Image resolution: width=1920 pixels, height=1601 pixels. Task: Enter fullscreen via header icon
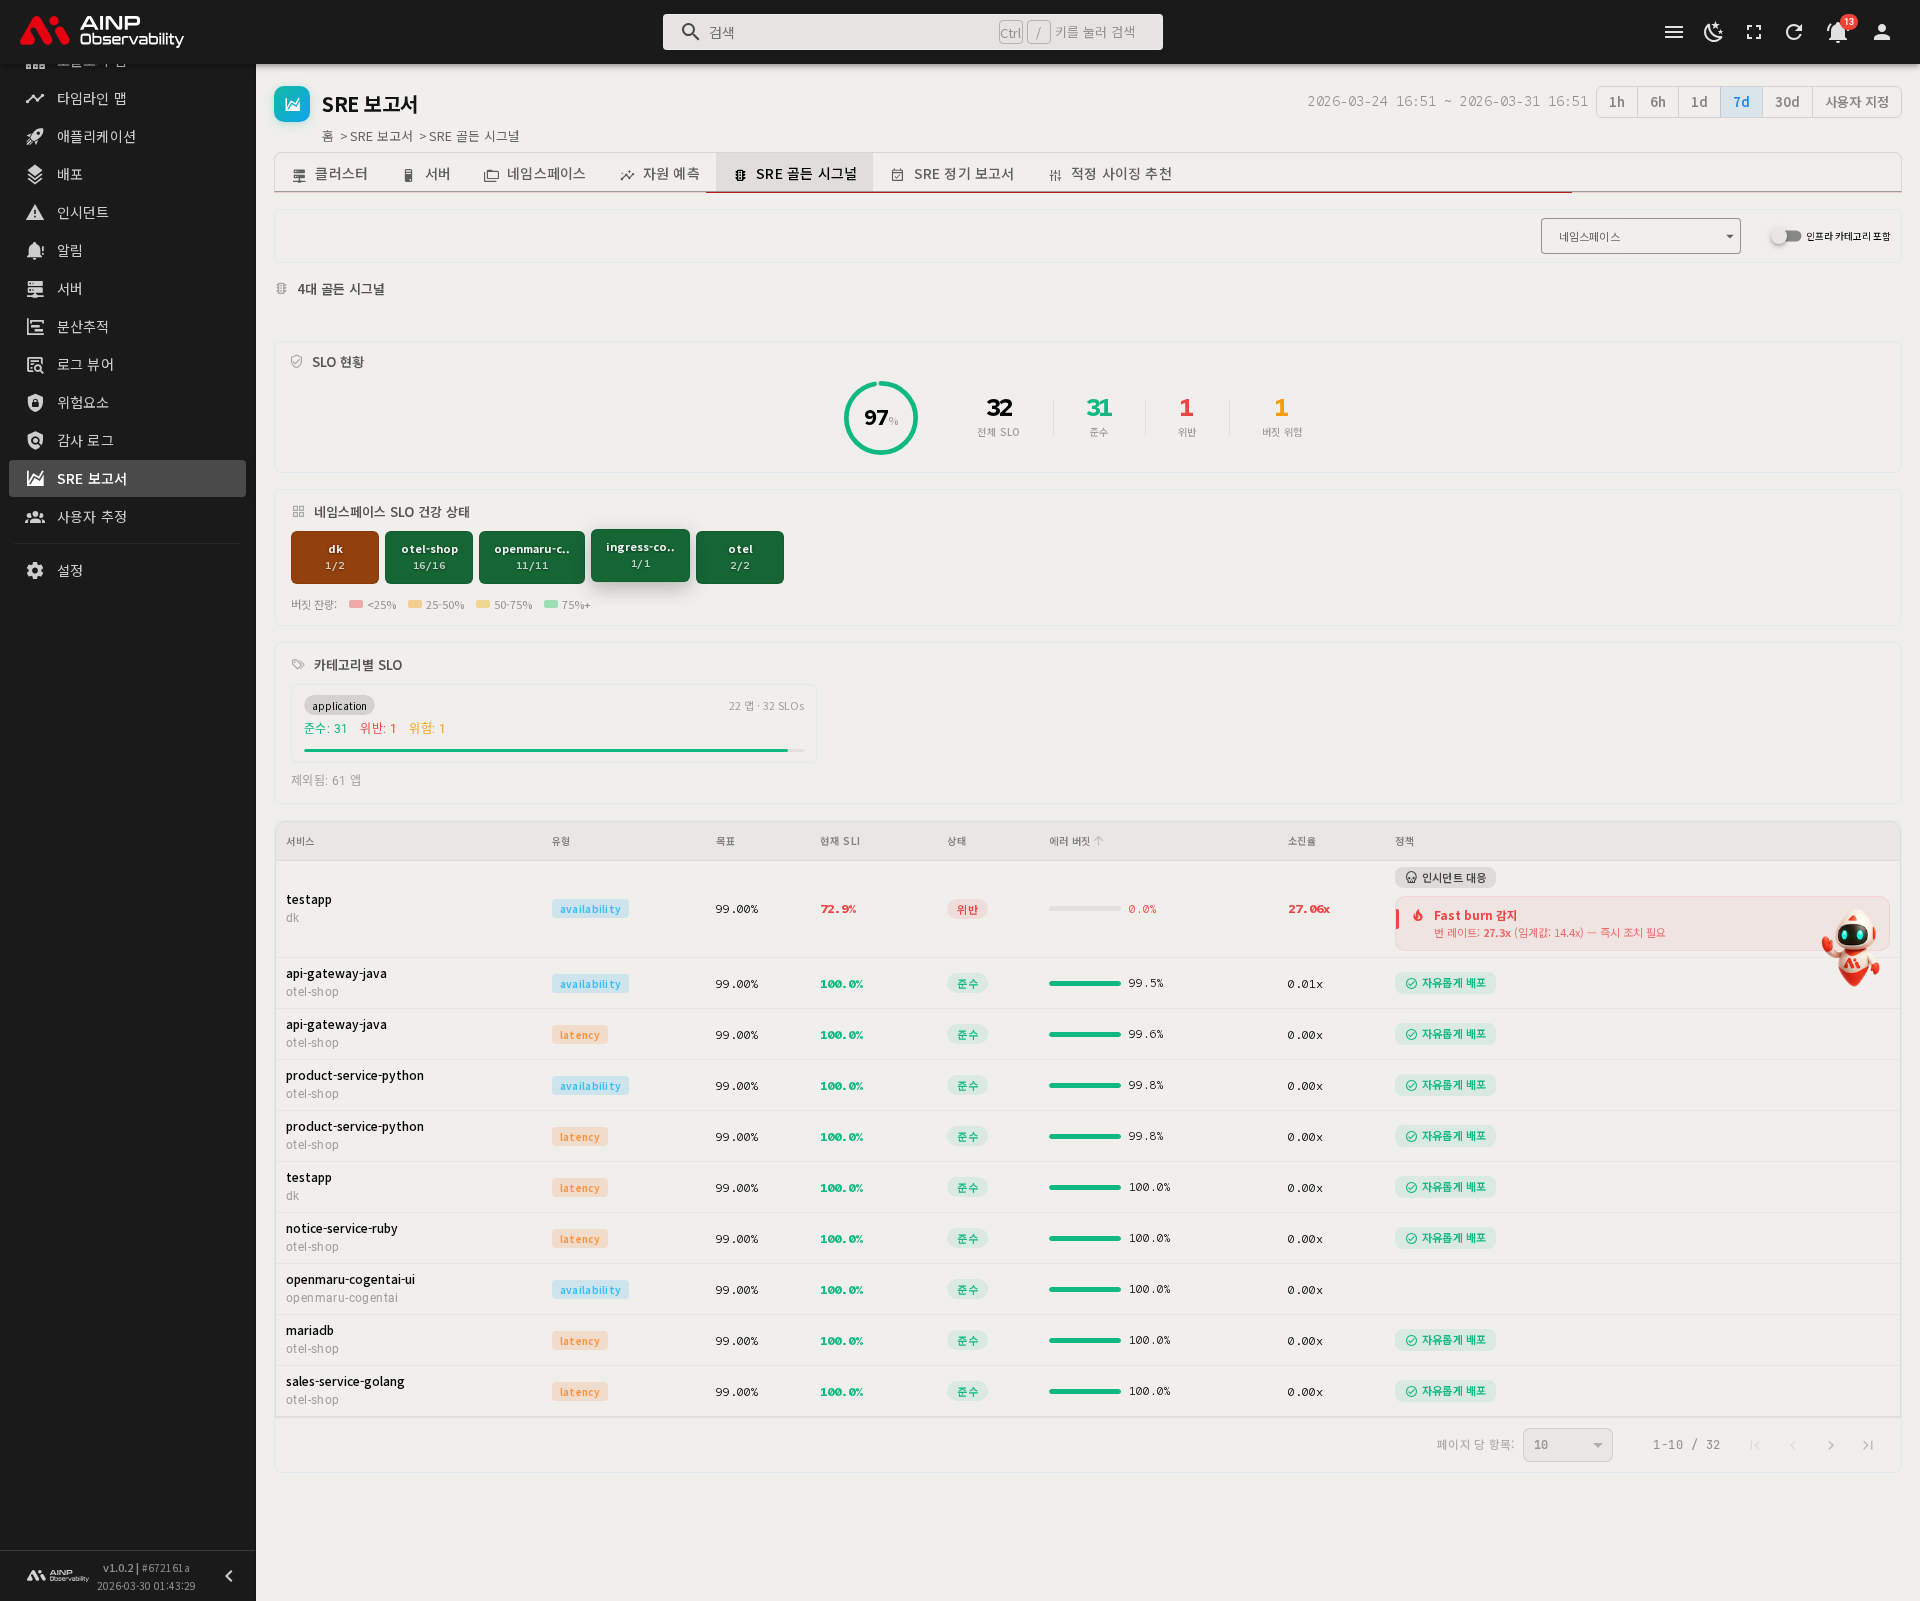[x=1754, y=32]
